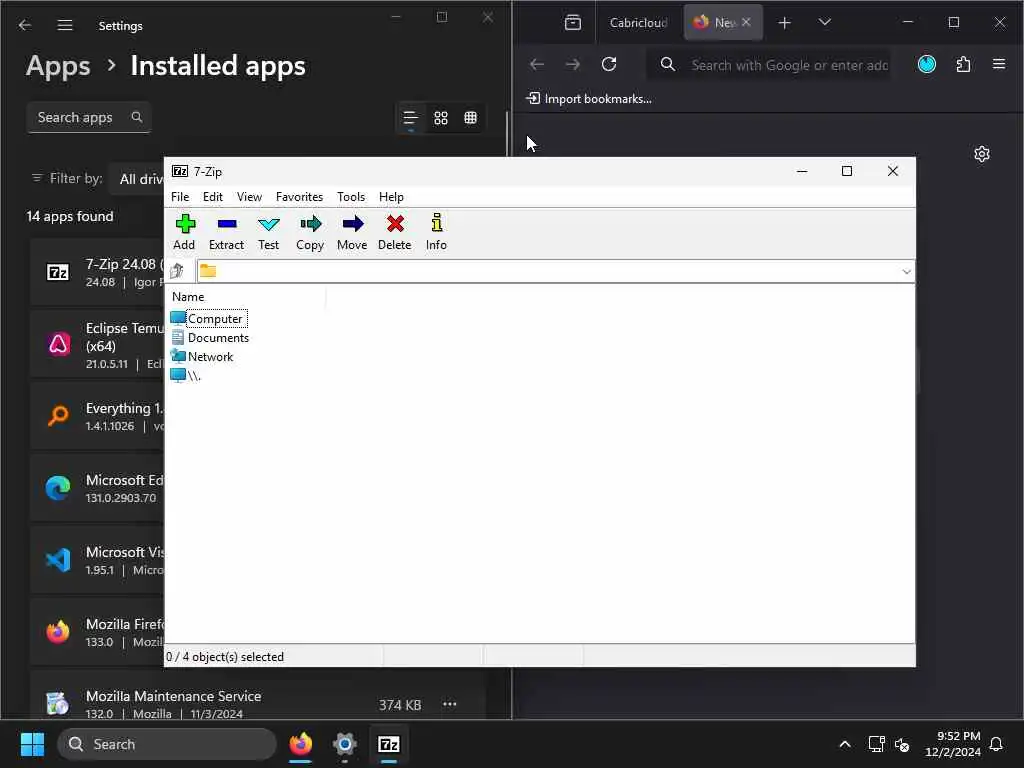This screenshot has width=1024, height=768.
Task: Expand the 7-Zip address path dropdown
Action: pos(906,272)
